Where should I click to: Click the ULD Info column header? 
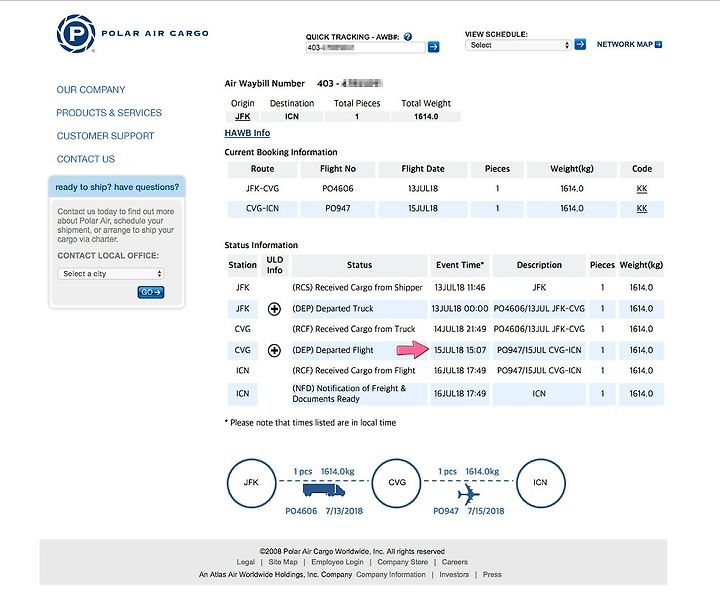[275, 265]
